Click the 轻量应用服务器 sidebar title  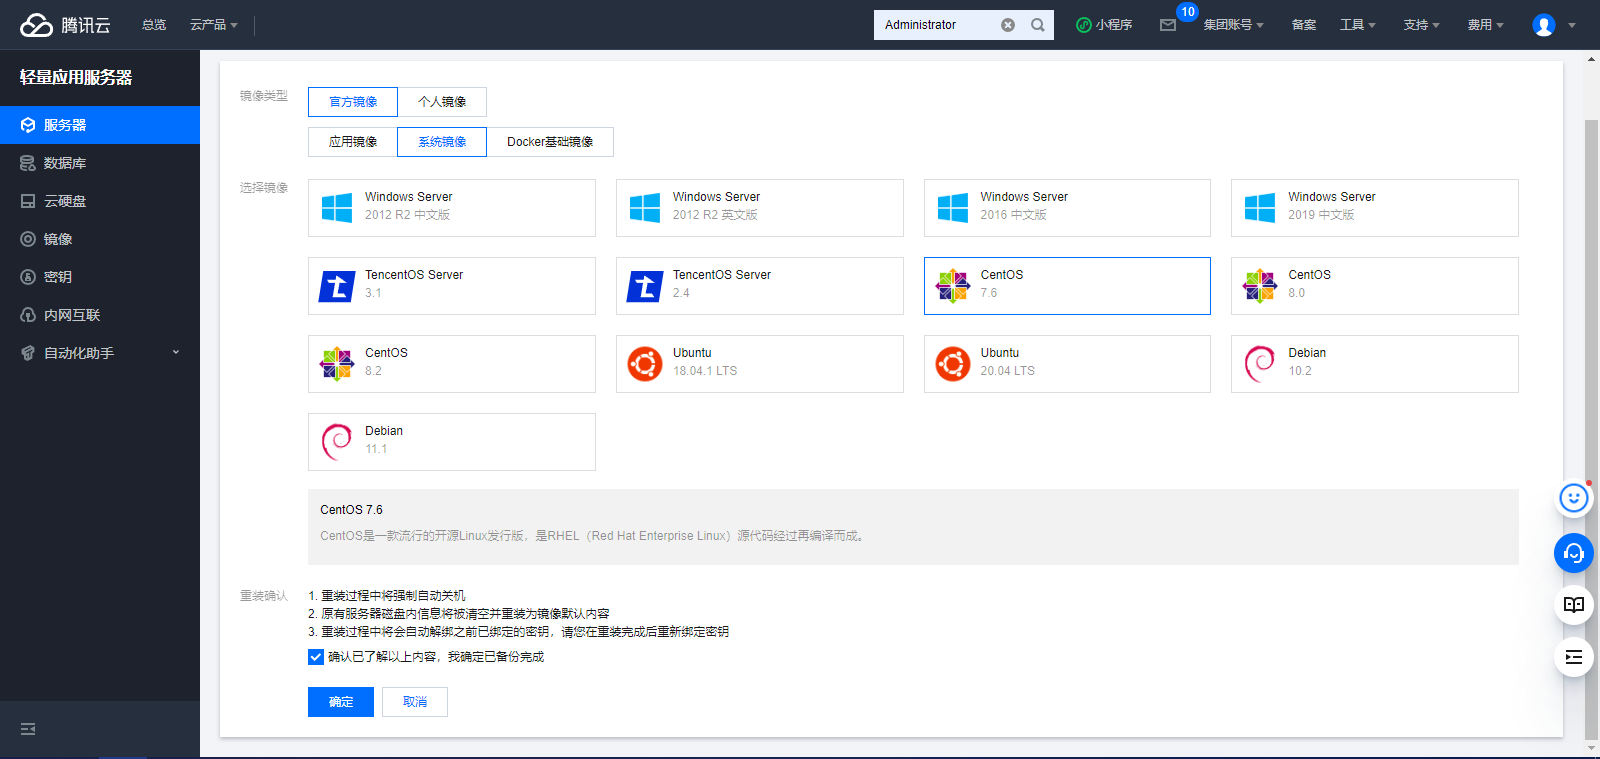tap(76, 77)
